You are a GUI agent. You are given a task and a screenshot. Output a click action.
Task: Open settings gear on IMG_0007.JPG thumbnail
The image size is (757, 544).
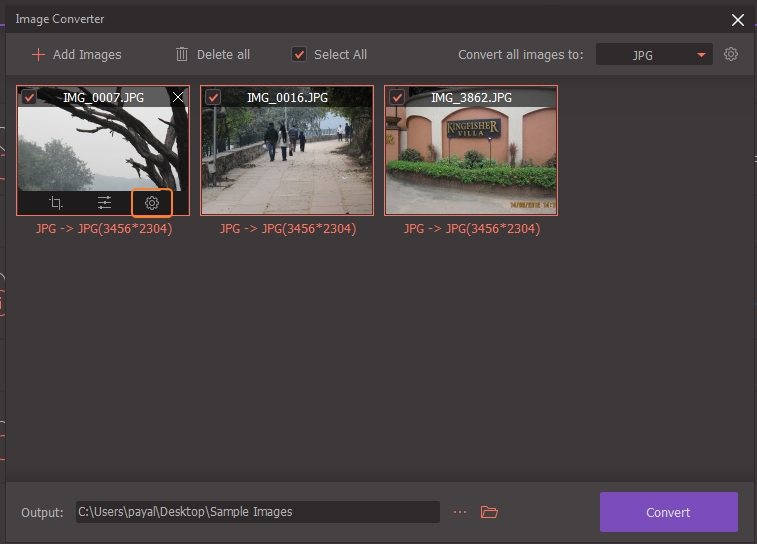(x=152, y=203)
